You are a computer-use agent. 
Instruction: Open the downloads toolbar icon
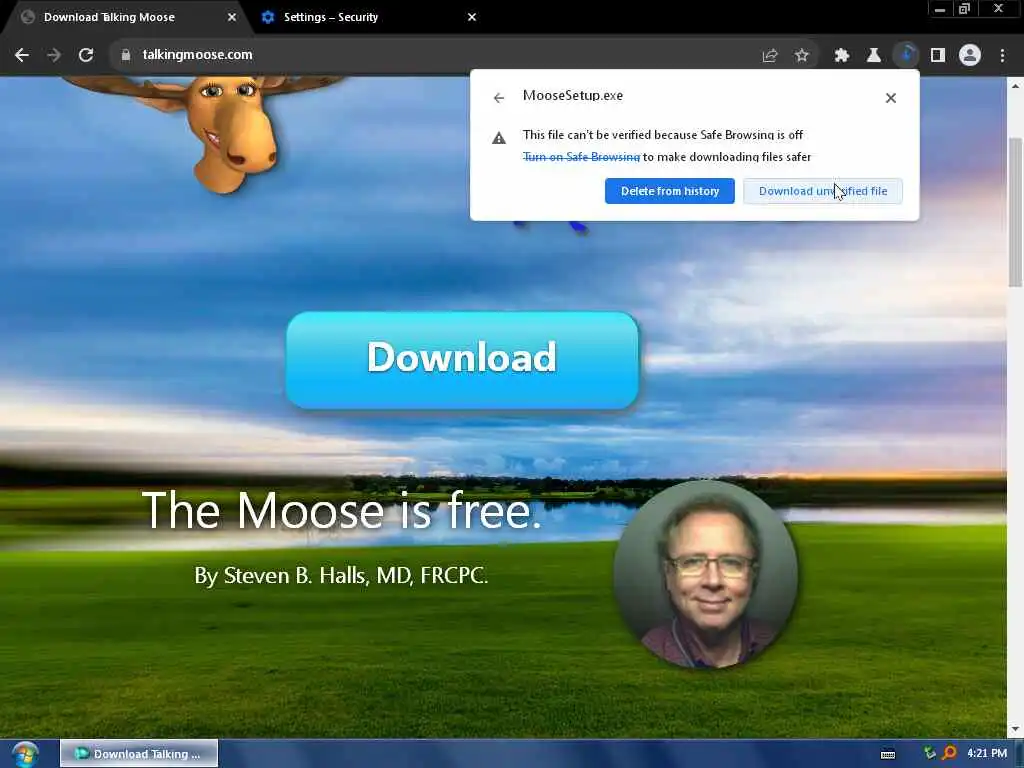click(x=906, y=56)
